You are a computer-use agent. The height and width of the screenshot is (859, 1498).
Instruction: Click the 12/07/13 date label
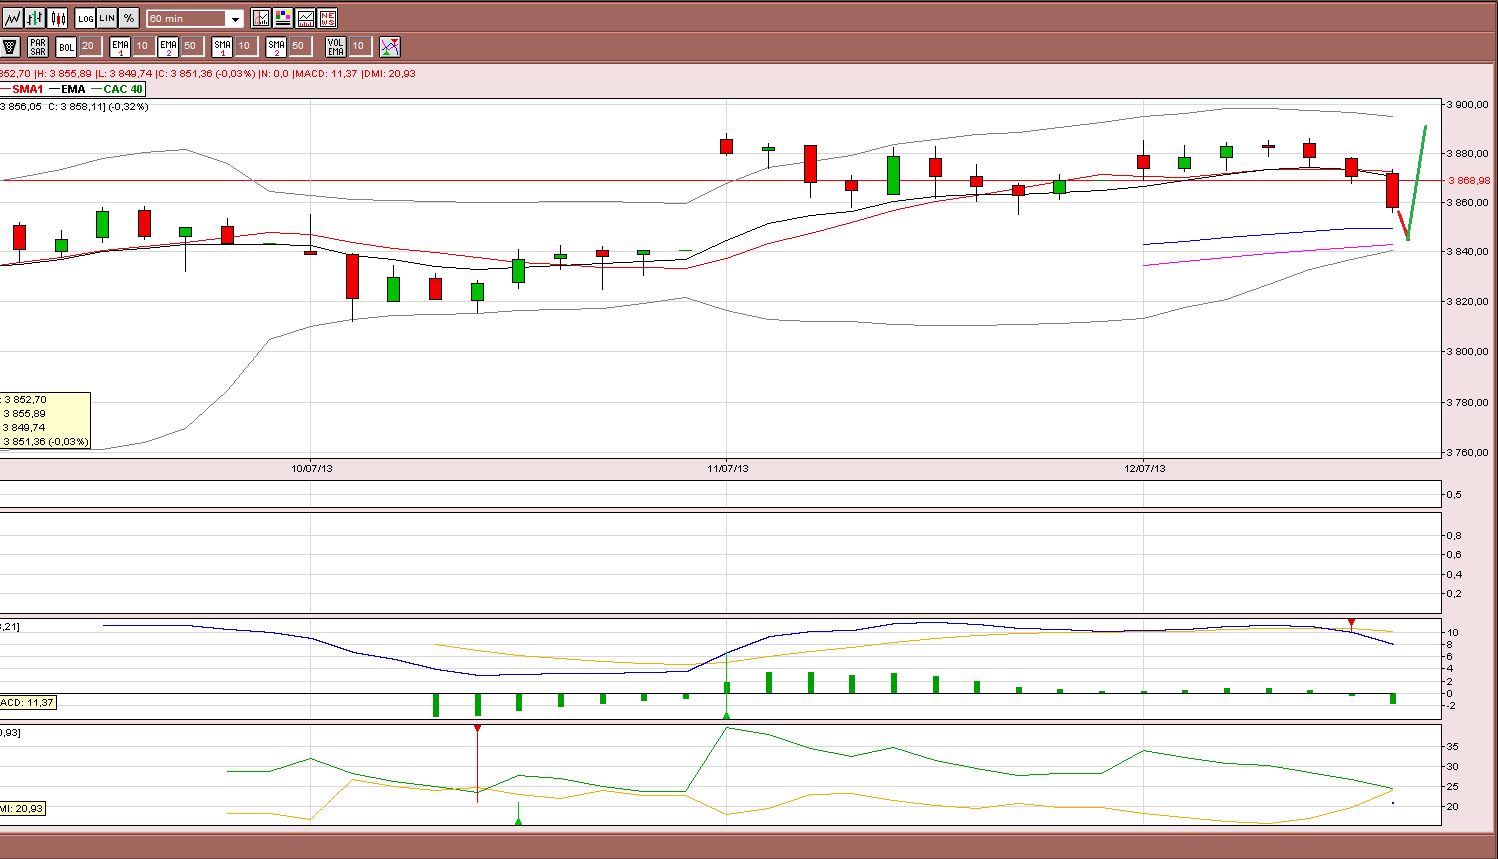(1145, 468)
